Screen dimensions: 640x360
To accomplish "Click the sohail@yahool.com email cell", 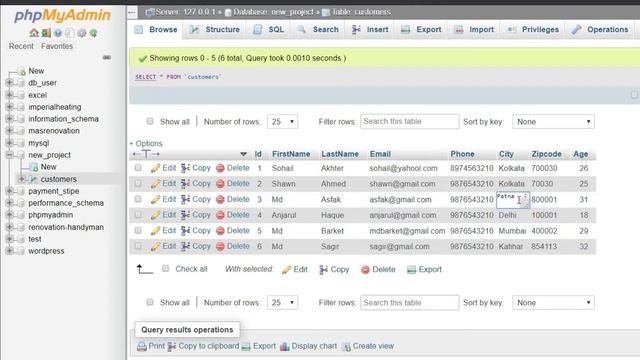I will click(x=403, y=168).
